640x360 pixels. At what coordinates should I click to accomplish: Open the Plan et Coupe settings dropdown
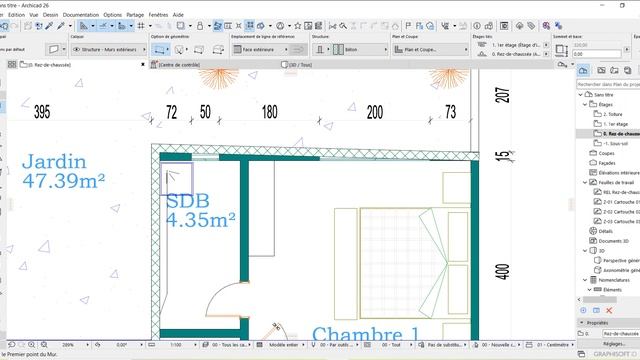(x=430, y=49)
